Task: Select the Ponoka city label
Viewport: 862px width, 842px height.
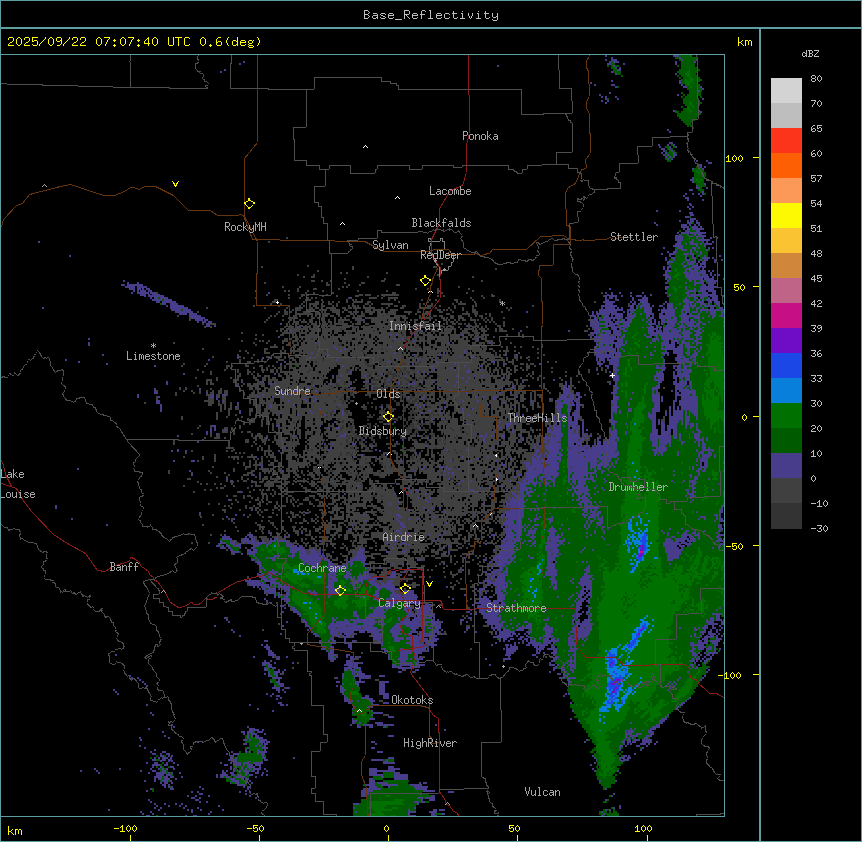Action: point(480,136)
